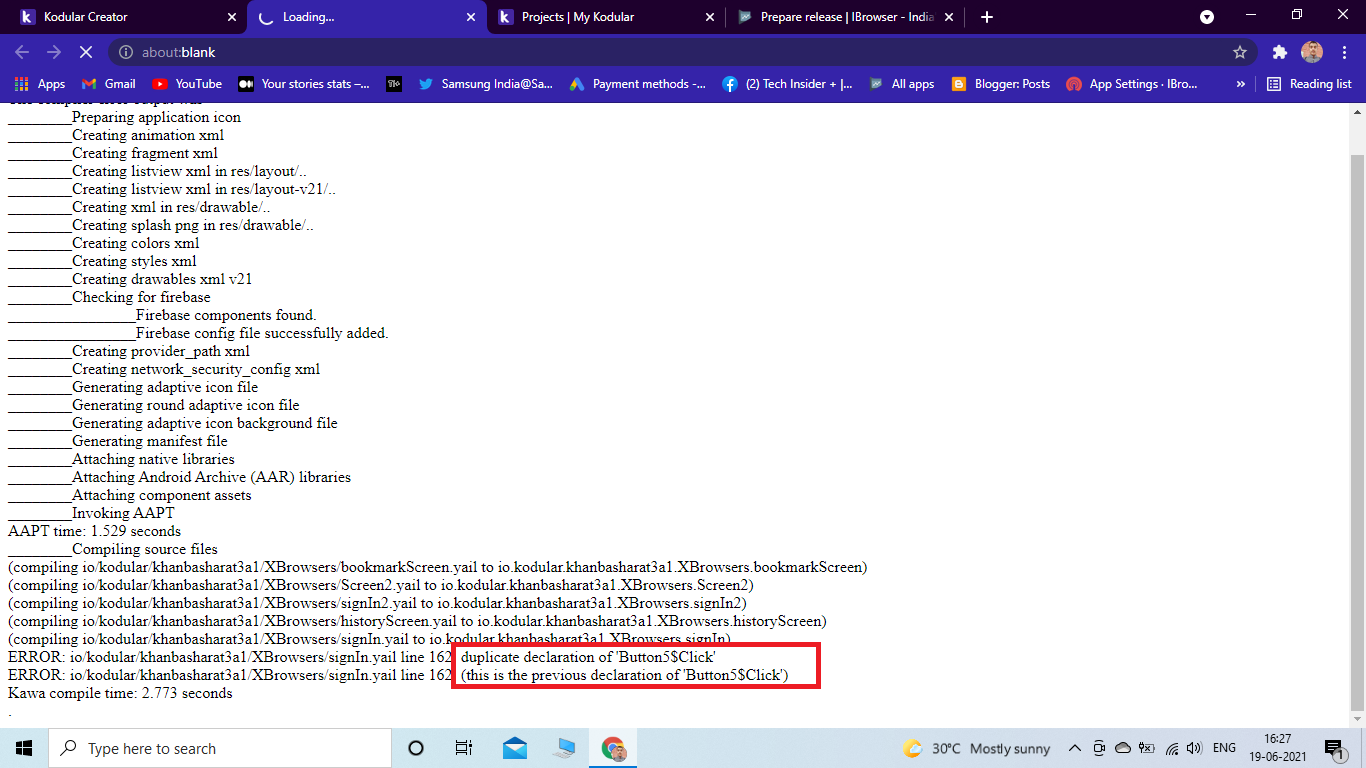Screen dimensions: 1366x768
Task: Open the Blogger: Posts bookmark
Action: click(x=1001, y=84)
